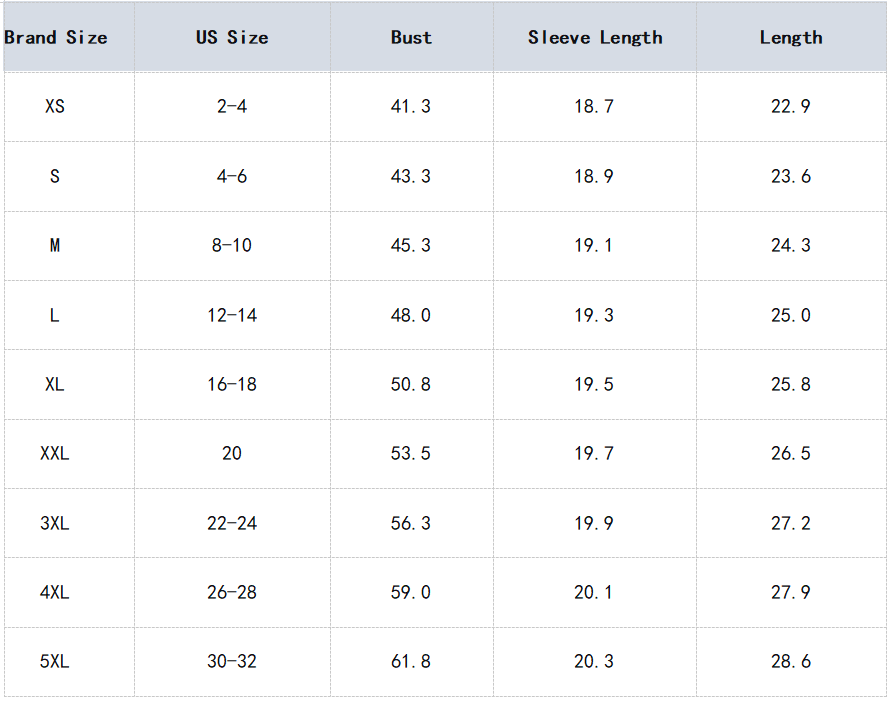Select the Bust column header
The image size is (888, 701).
[x=411, y=38]
